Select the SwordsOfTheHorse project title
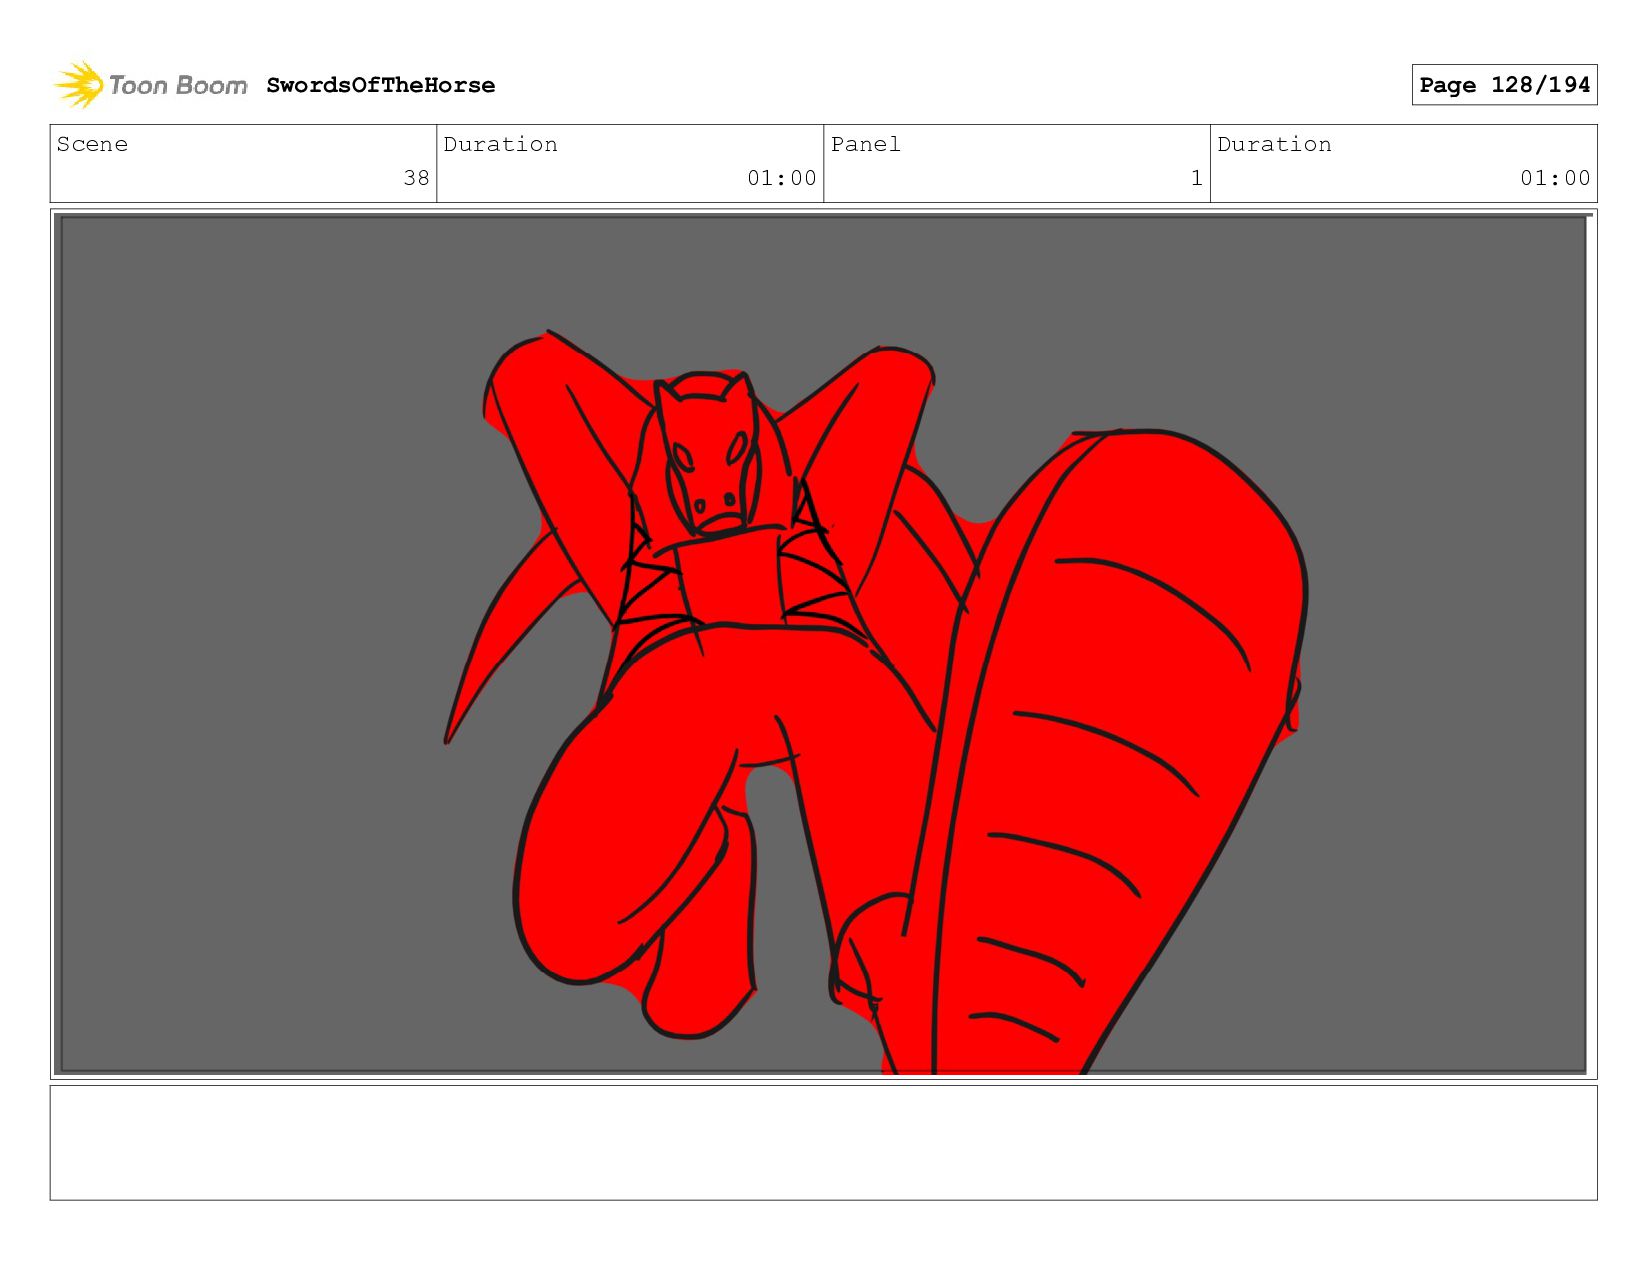 [x=380, y=86]
